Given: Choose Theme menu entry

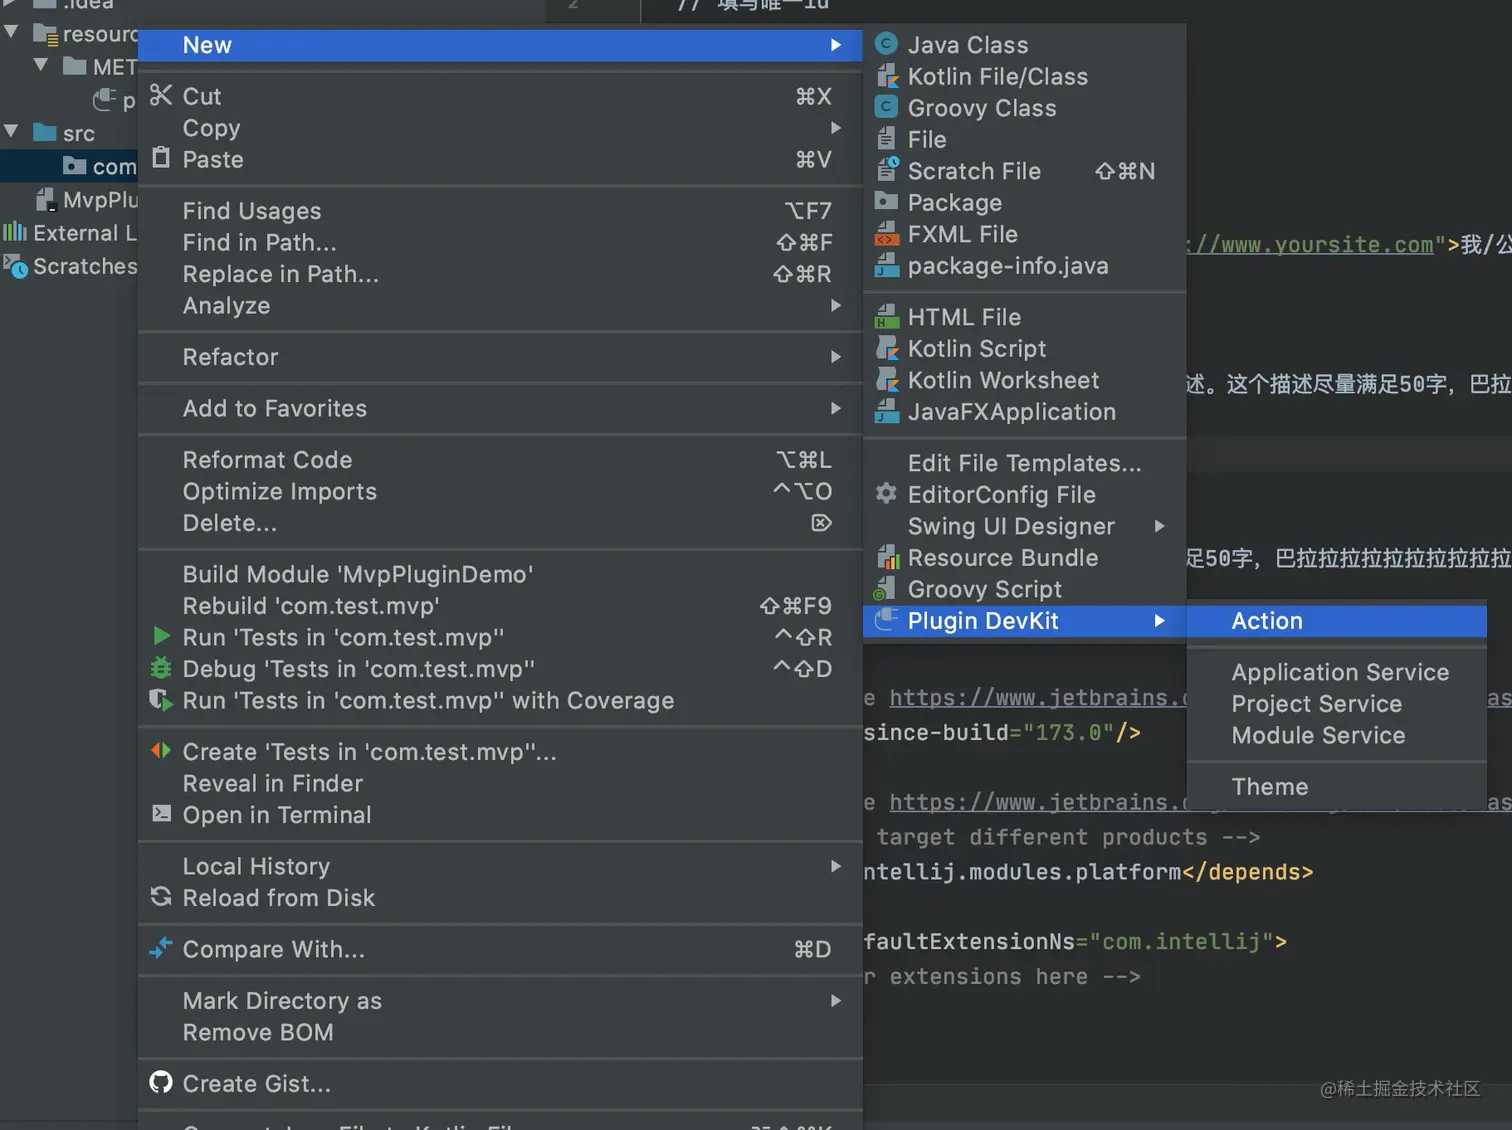Looking at the screenshot, I should click(1336, 787).
